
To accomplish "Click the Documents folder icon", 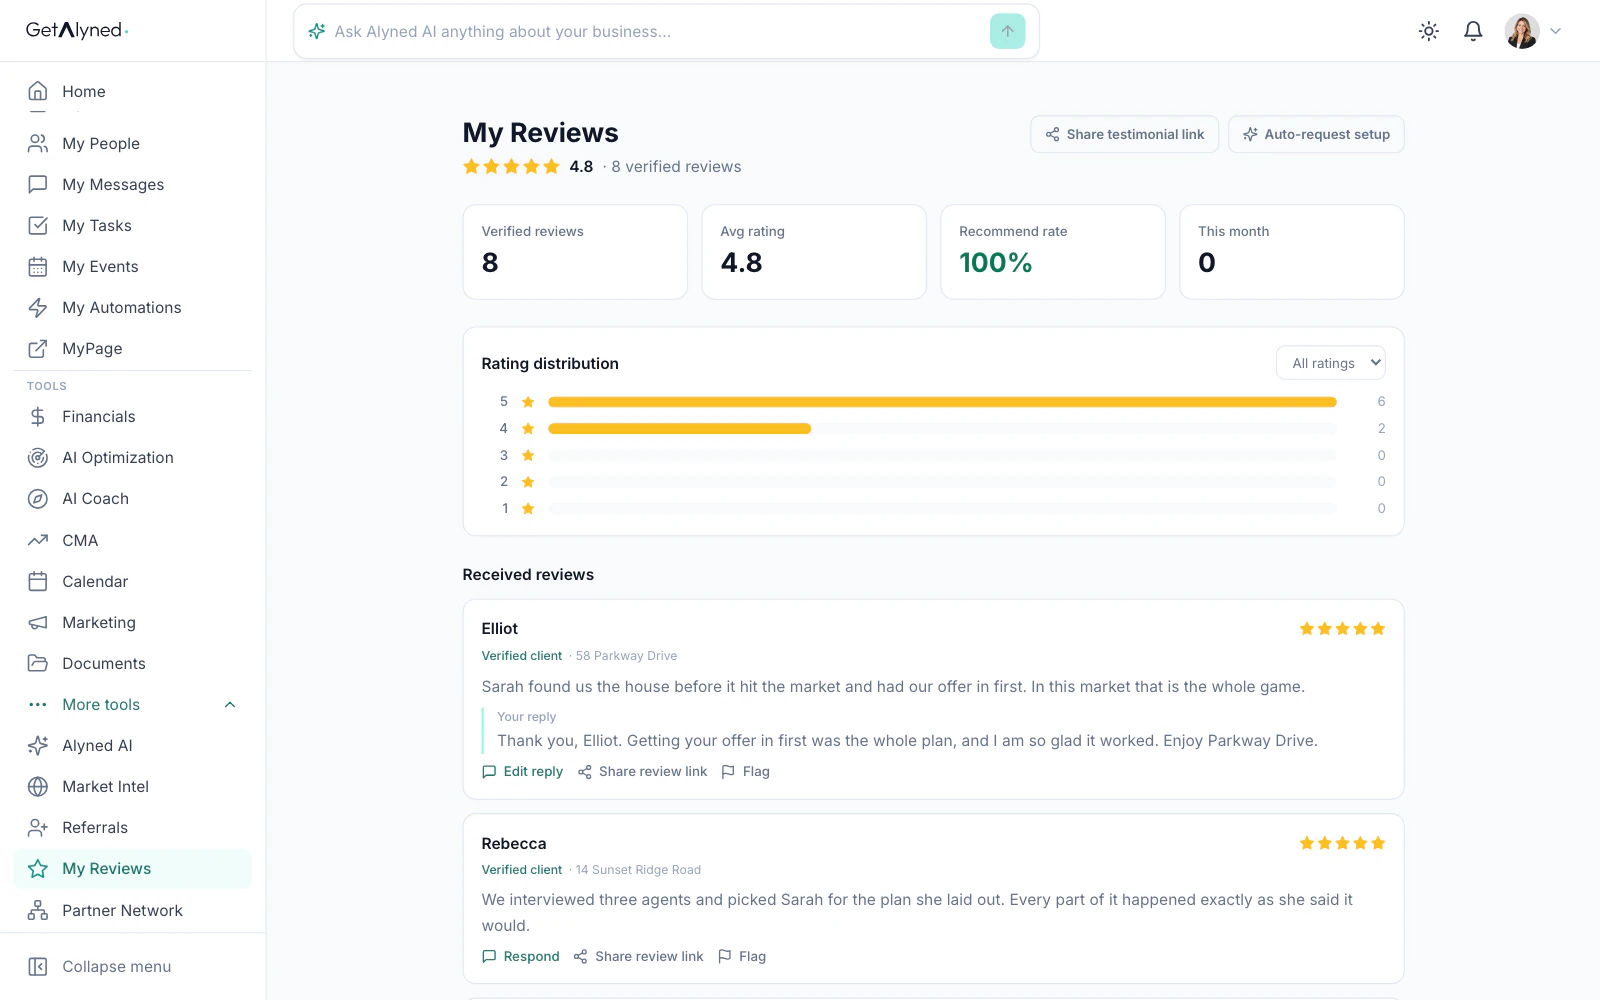I will [x=38, y=663].
